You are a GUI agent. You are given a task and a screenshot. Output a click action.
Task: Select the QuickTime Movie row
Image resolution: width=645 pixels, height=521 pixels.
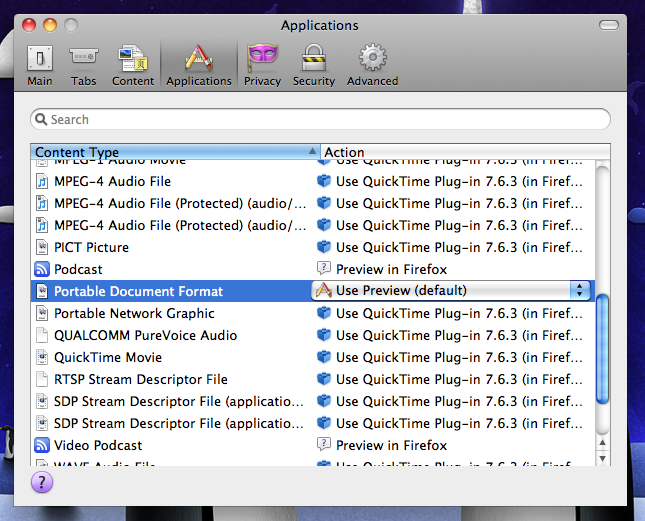(313, 357)
